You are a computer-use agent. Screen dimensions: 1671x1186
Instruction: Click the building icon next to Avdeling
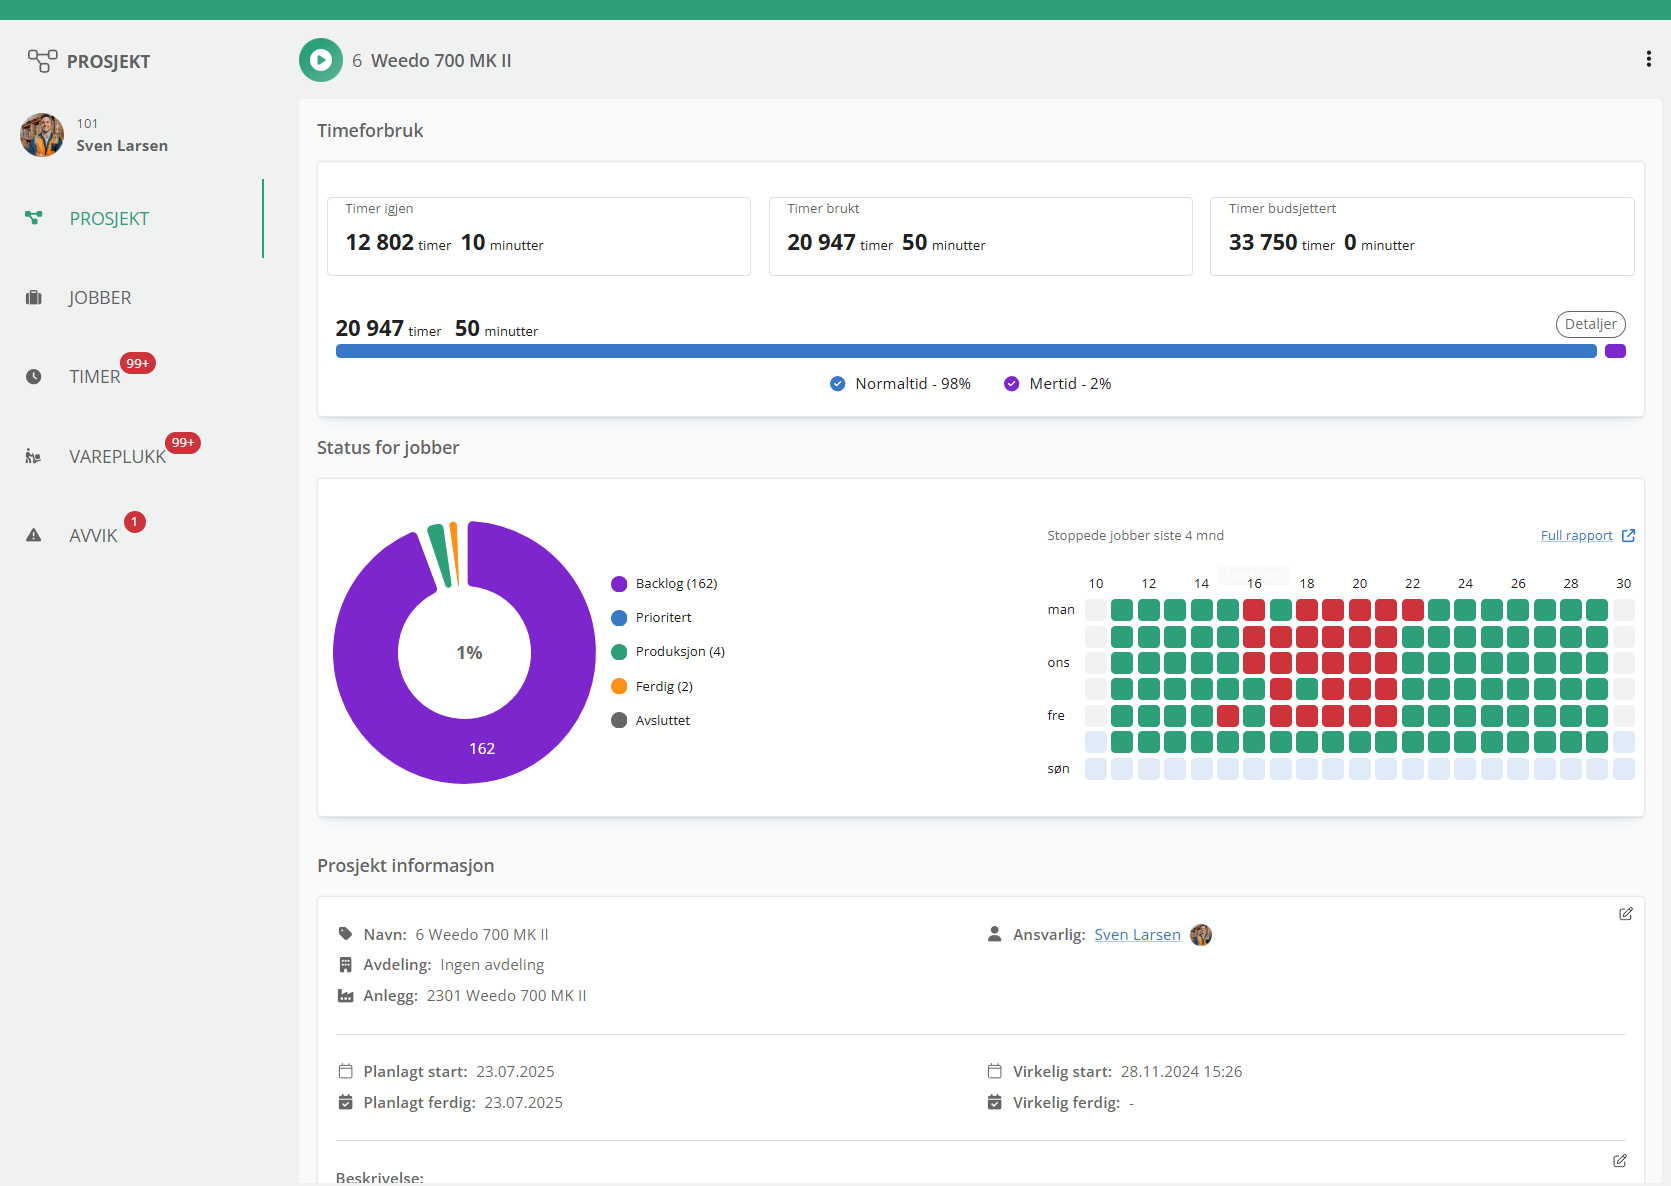(x=346, y=965)
